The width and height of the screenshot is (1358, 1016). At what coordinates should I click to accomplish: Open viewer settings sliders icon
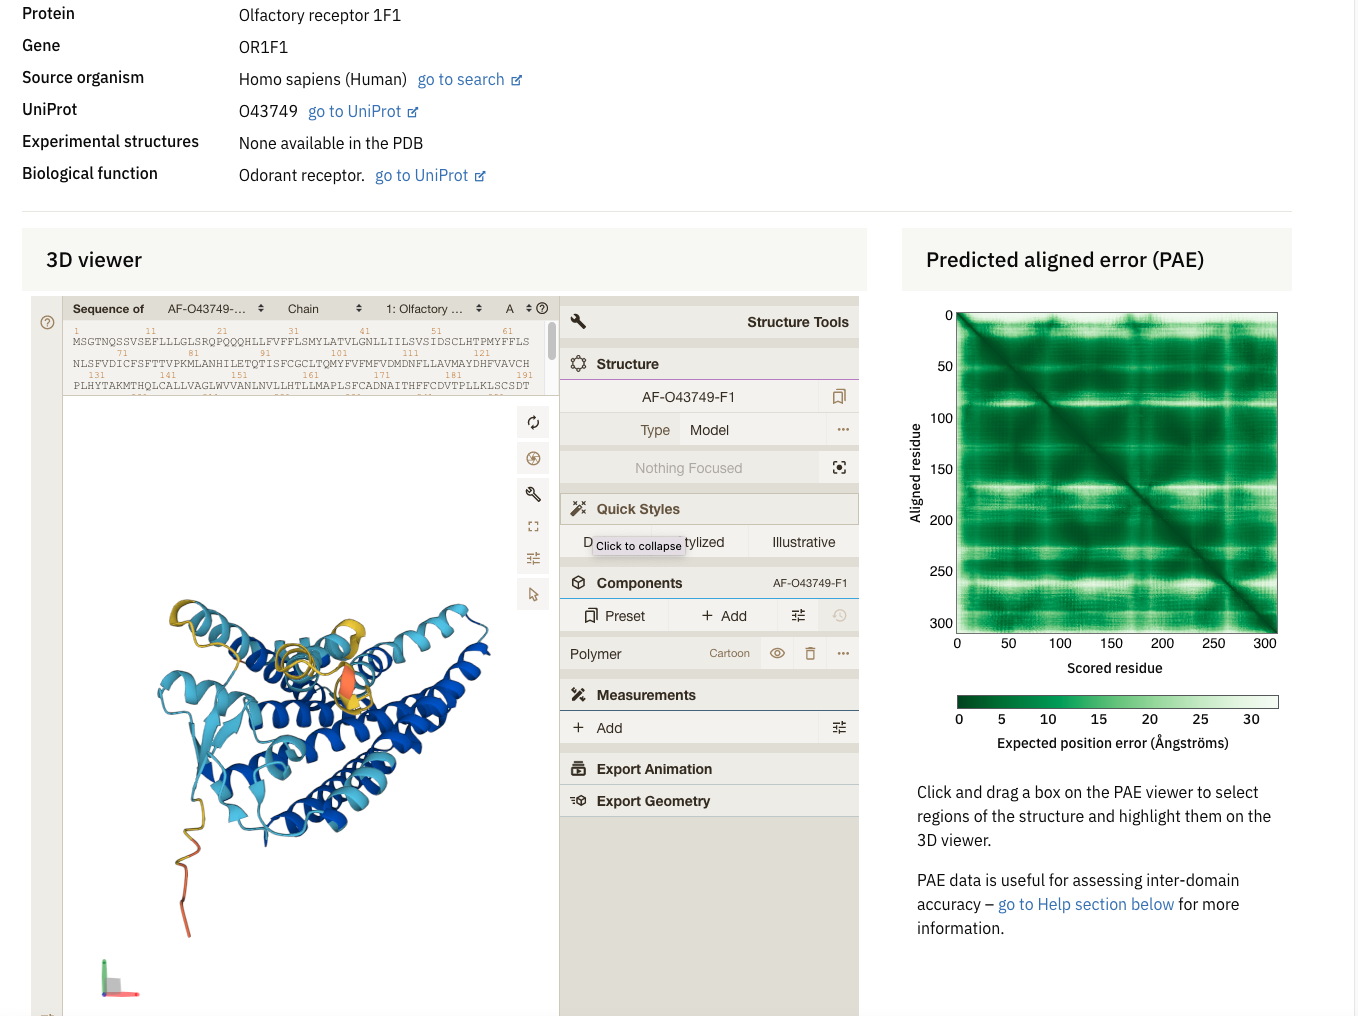point(533,559)
